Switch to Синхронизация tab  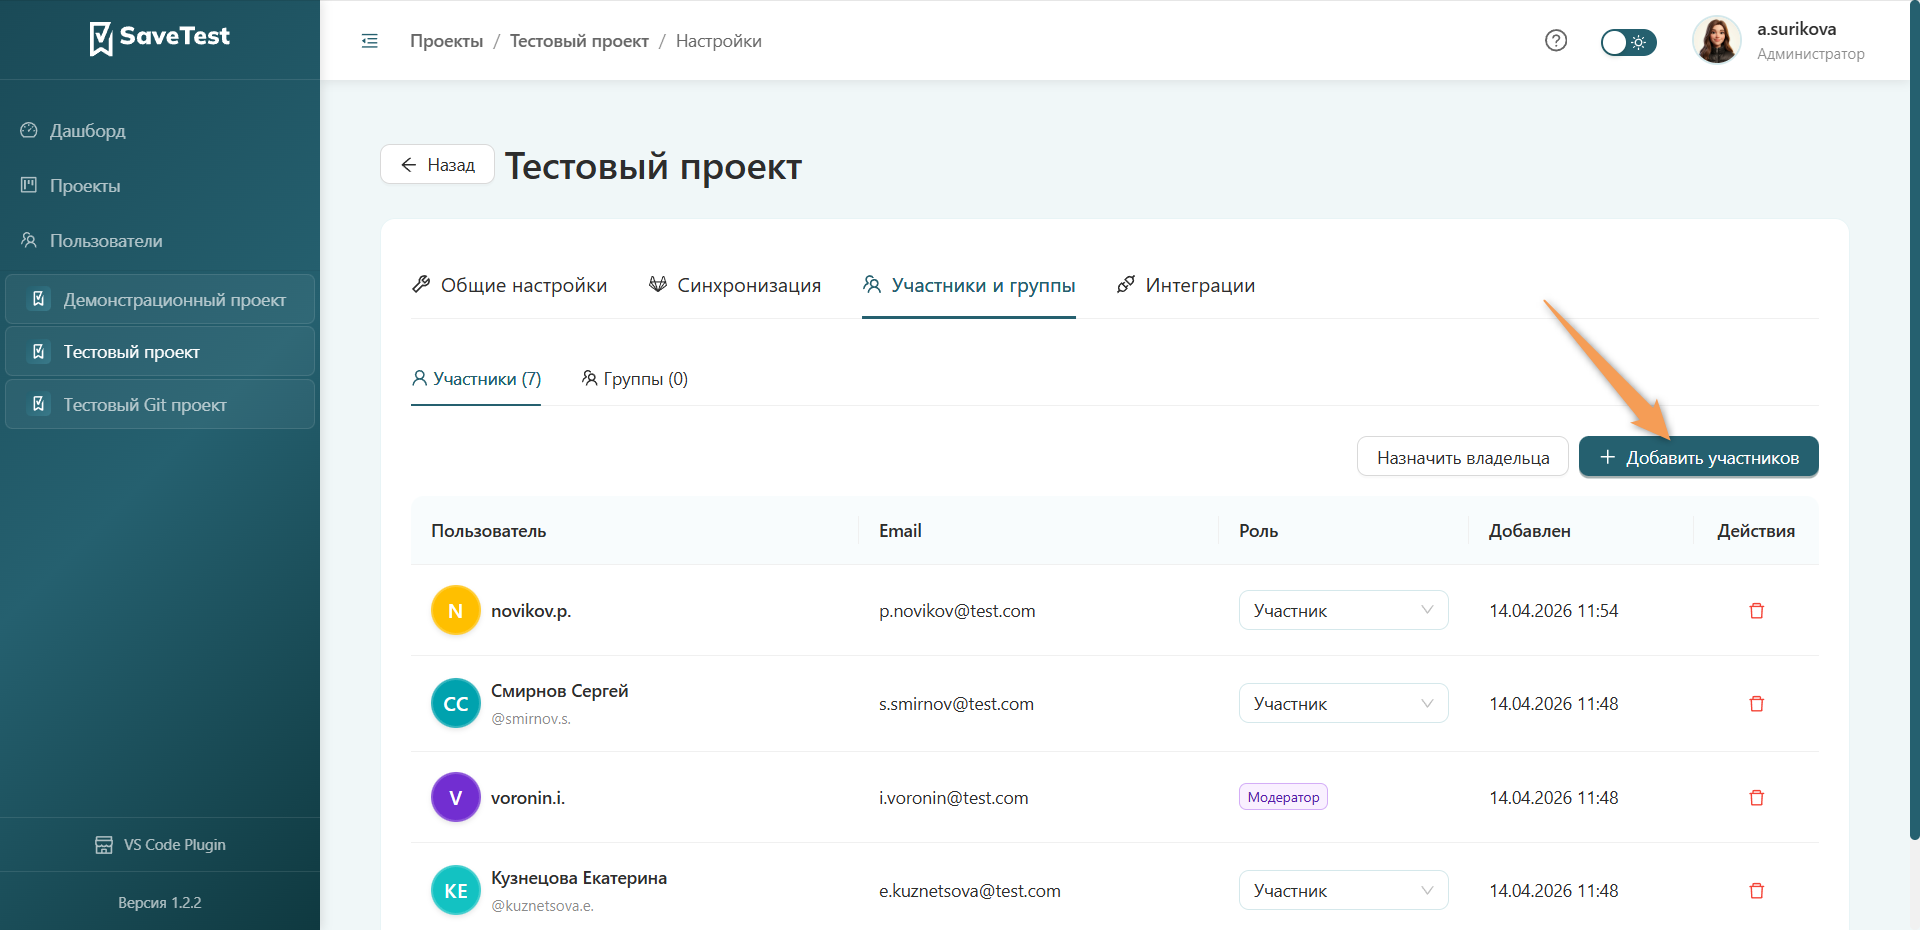click(x=735, y=285)
